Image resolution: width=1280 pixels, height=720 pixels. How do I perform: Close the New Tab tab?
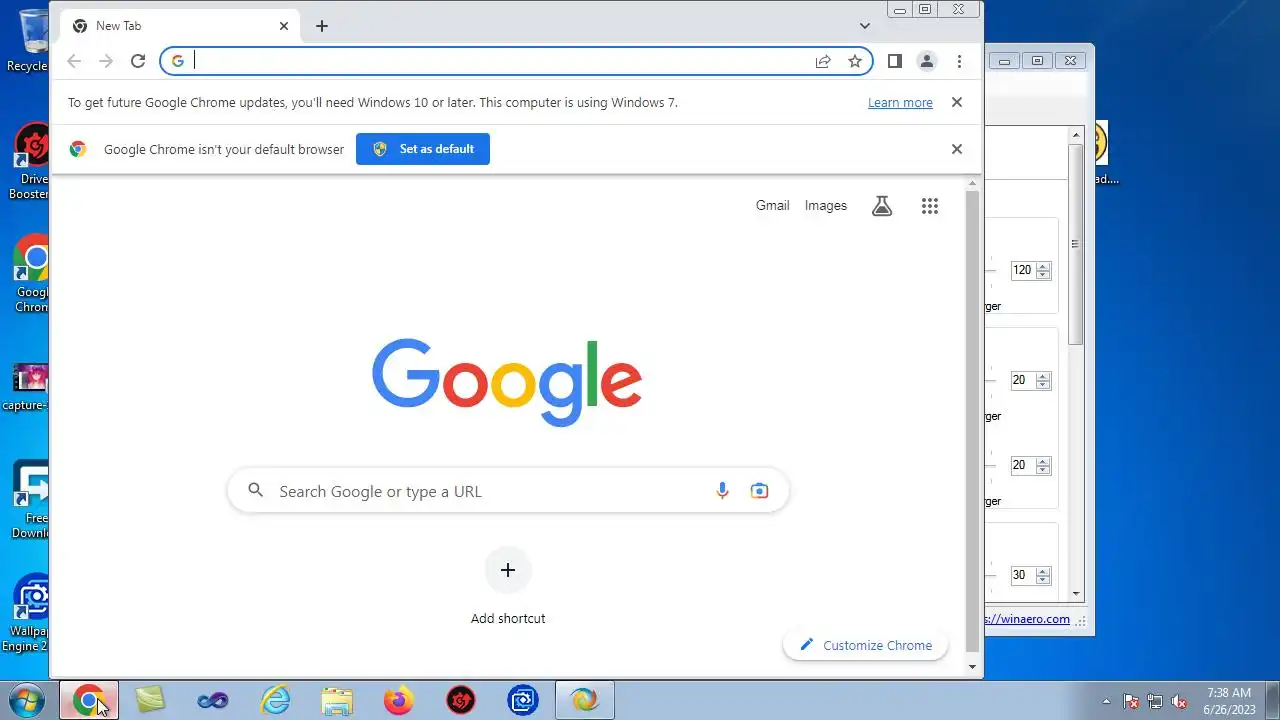[284, 26]
